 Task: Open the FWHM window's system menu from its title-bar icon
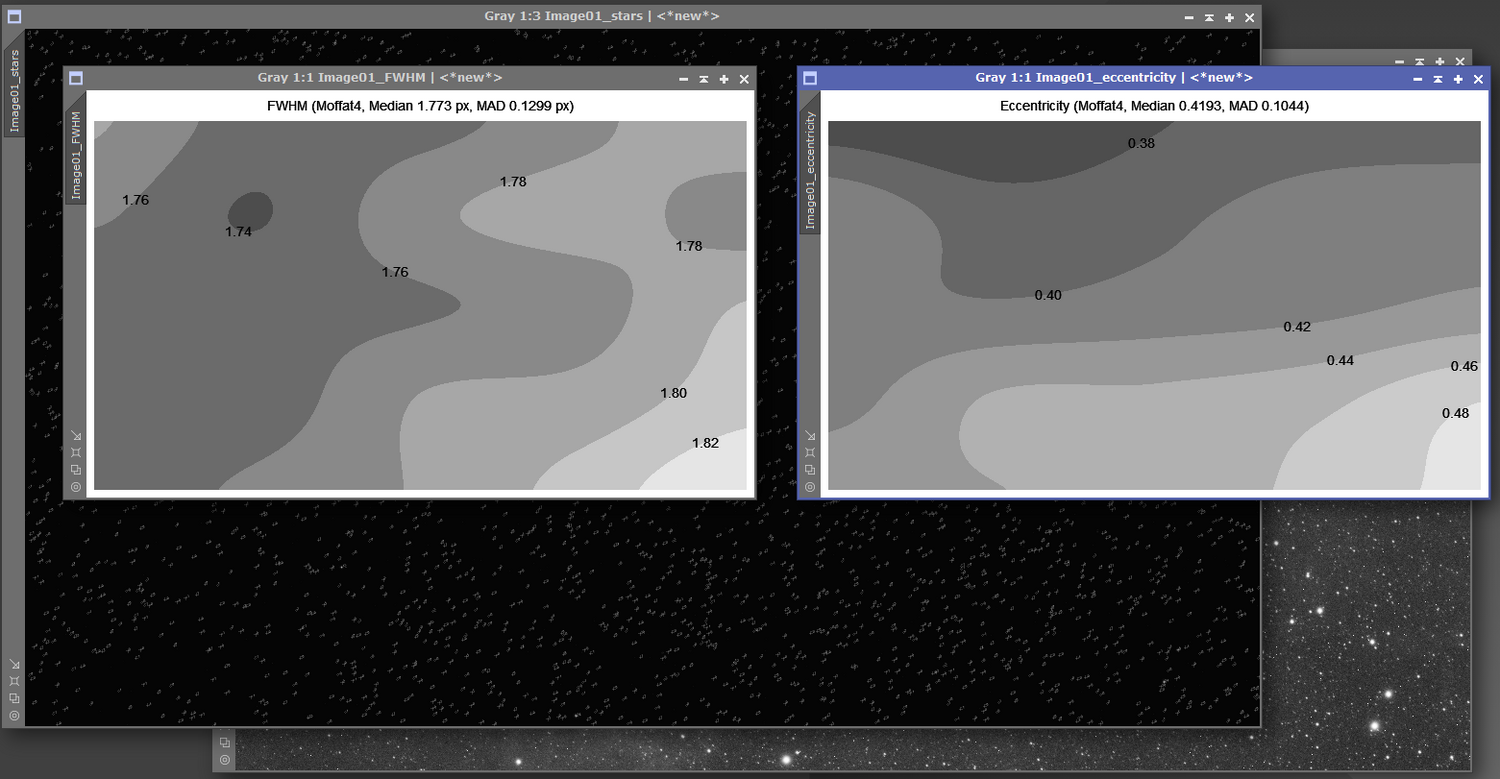click(75, 78)
